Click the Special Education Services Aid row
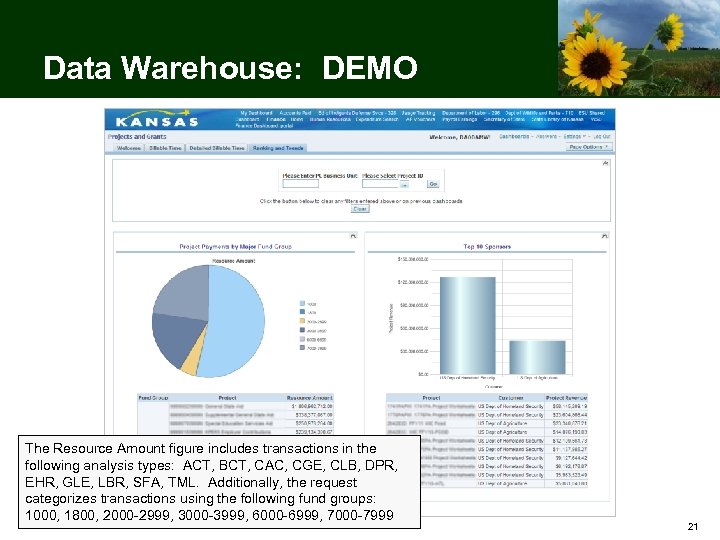 click(251, 423)
